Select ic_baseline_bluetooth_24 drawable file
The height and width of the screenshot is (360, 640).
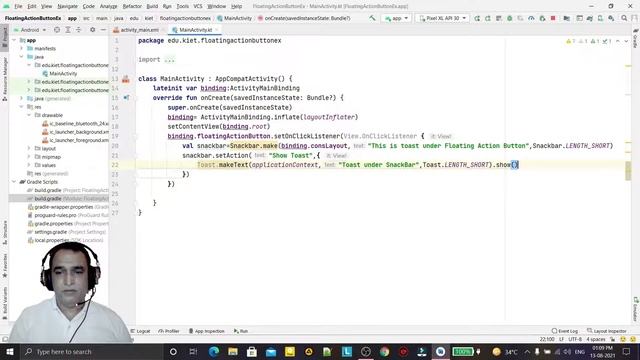click(76, 123)
